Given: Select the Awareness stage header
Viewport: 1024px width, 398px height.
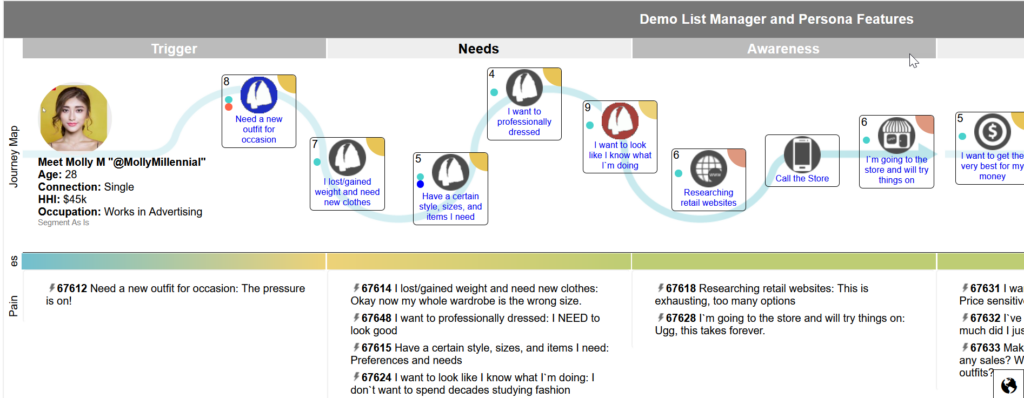Looking at the screenshot, I should 783,49.
